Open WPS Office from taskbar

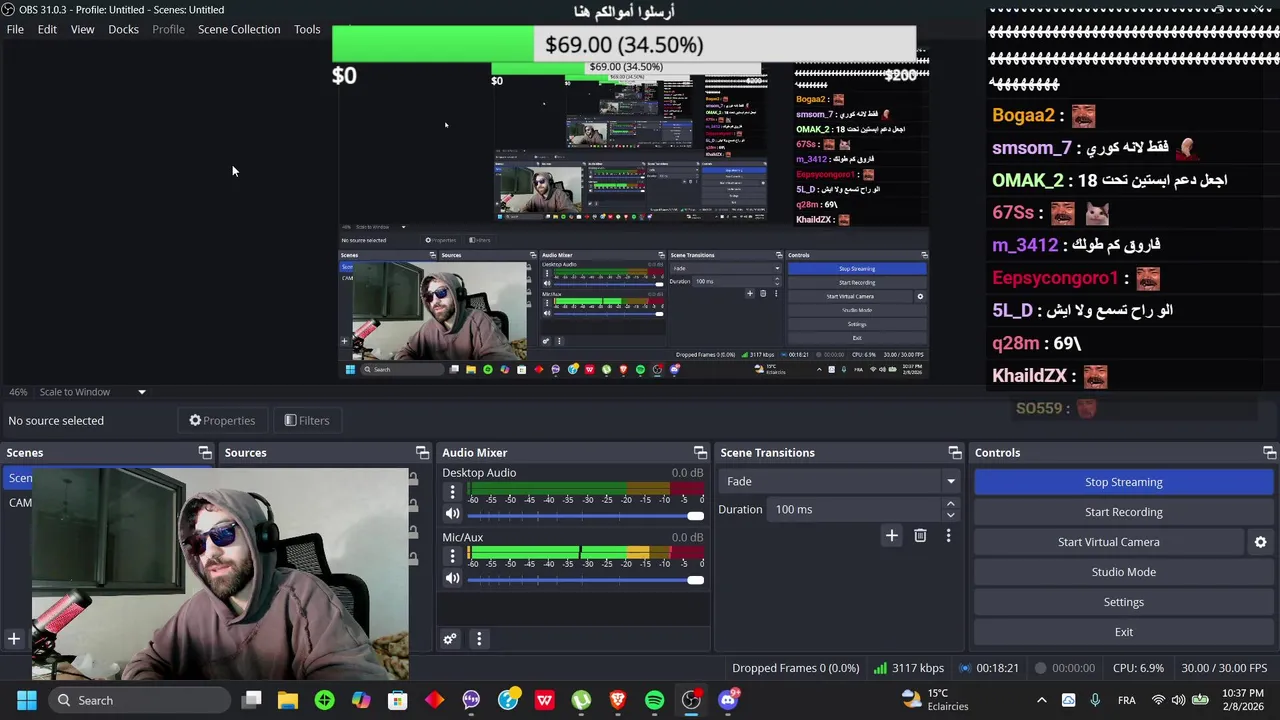pos(544,700)
